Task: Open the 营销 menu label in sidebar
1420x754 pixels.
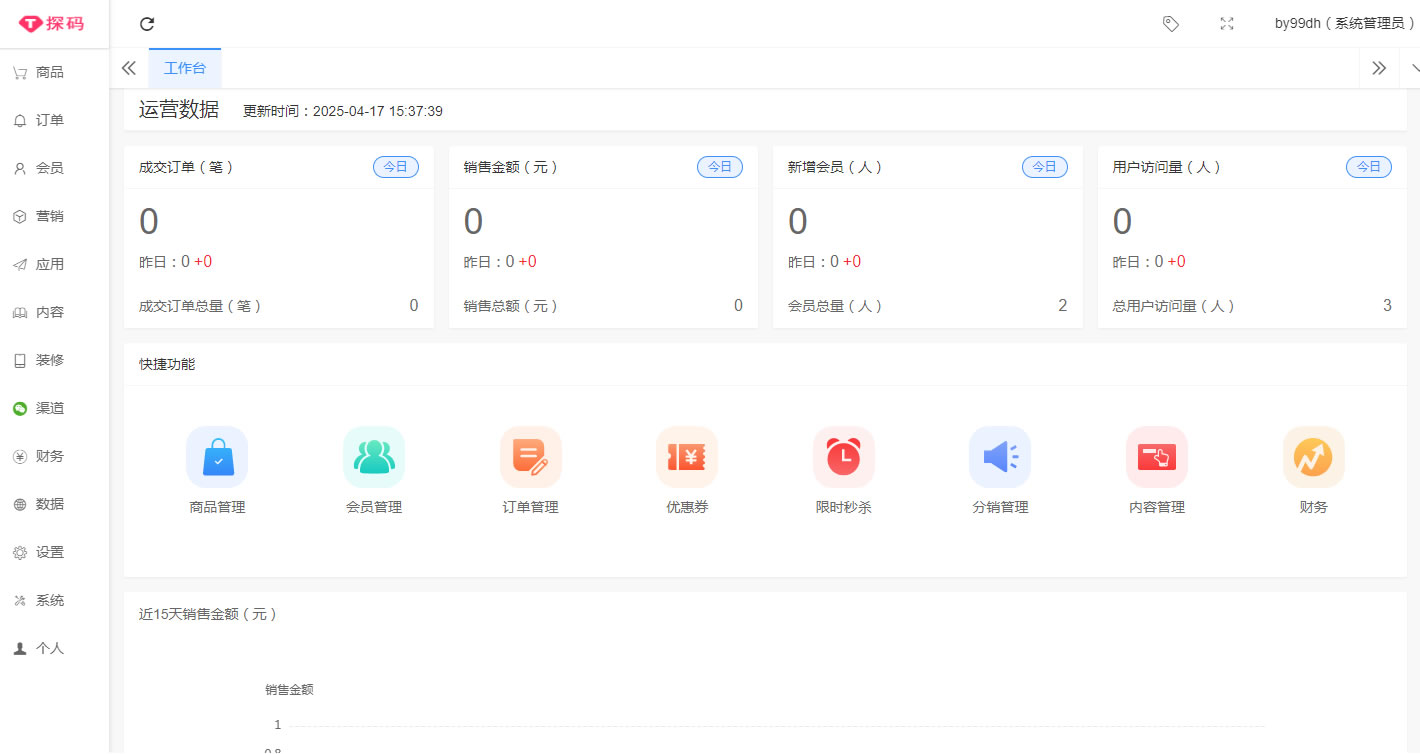Action: 50,217
